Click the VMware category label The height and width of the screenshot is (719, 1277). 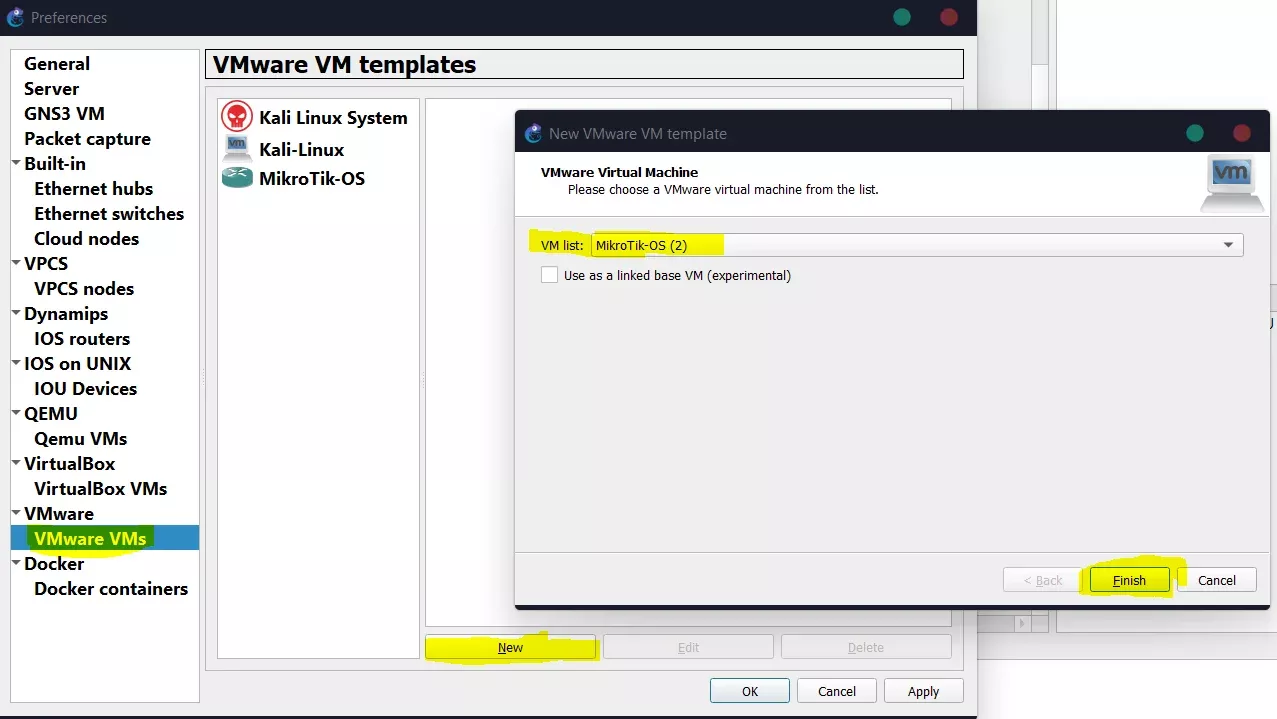tap(59, 514)
